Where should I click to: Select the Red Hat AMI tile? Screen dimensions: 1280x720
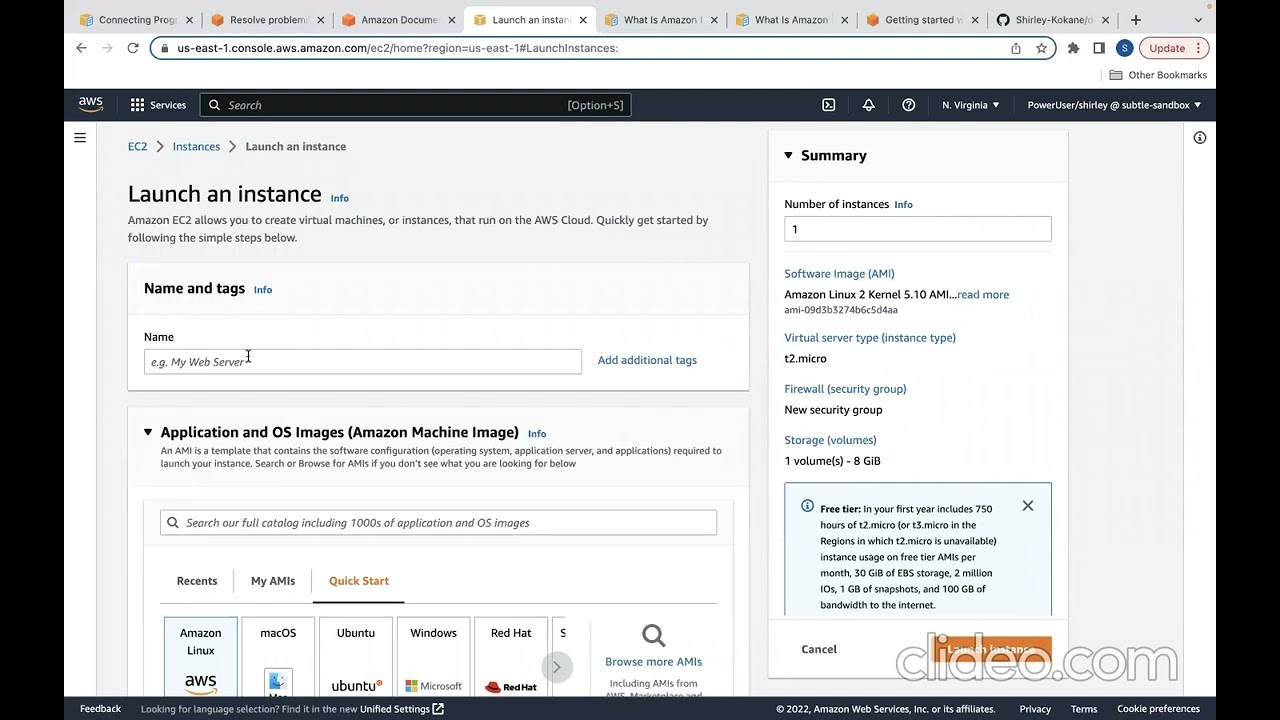(x=511, y=657)
